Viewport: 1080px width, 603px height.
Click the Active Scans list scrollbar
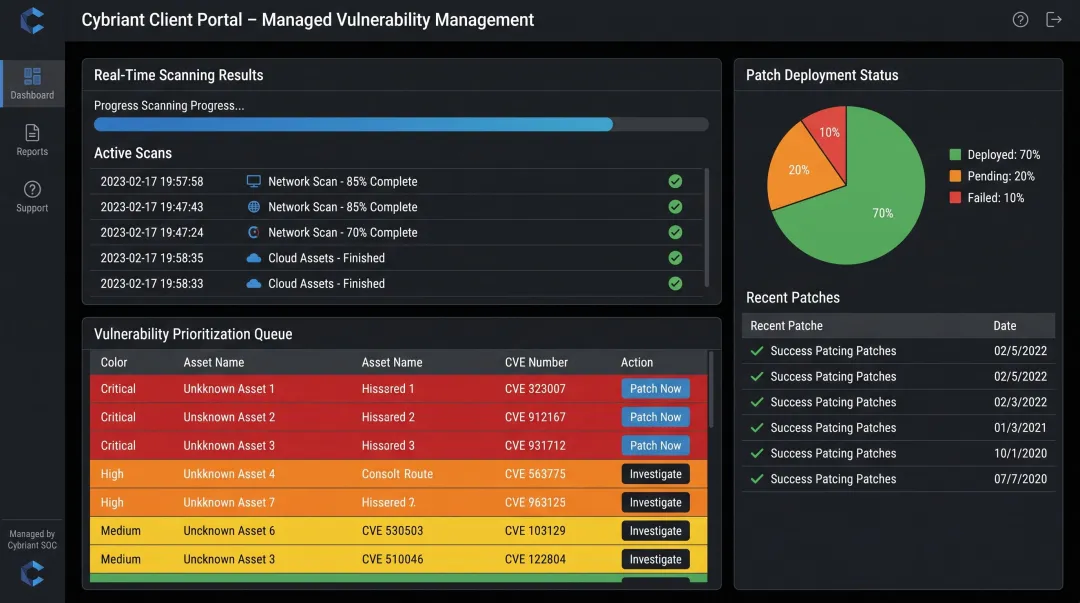coord(707,227)
